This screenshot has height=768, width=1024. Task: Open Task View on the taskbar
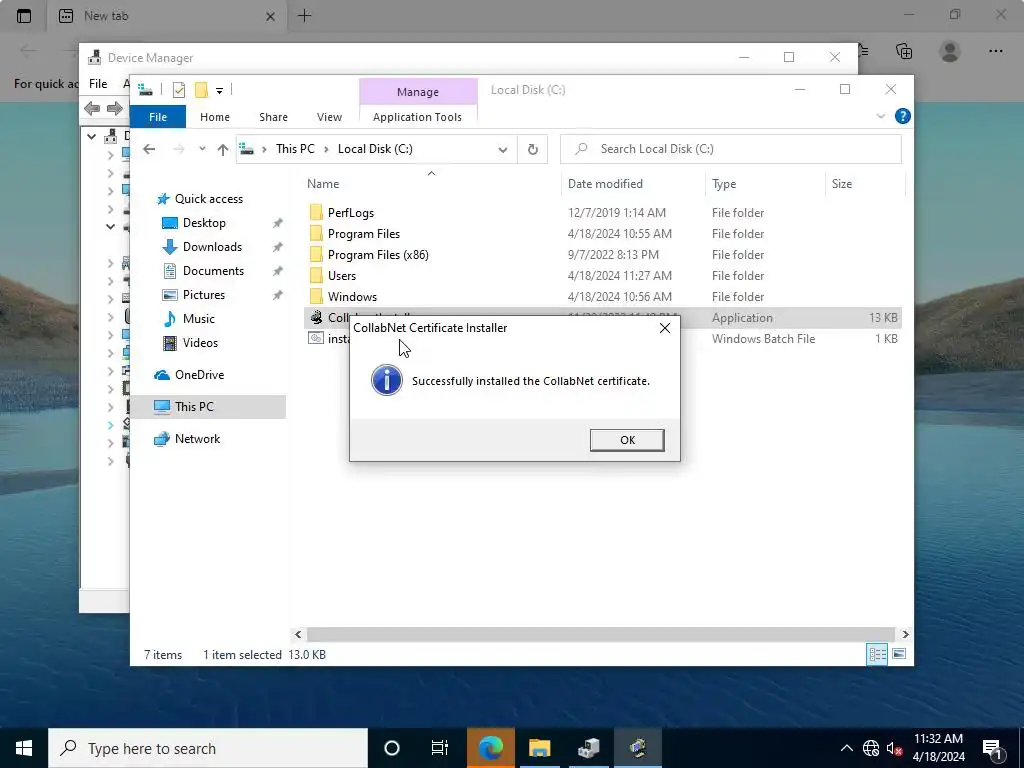click(x=440, y=748)
